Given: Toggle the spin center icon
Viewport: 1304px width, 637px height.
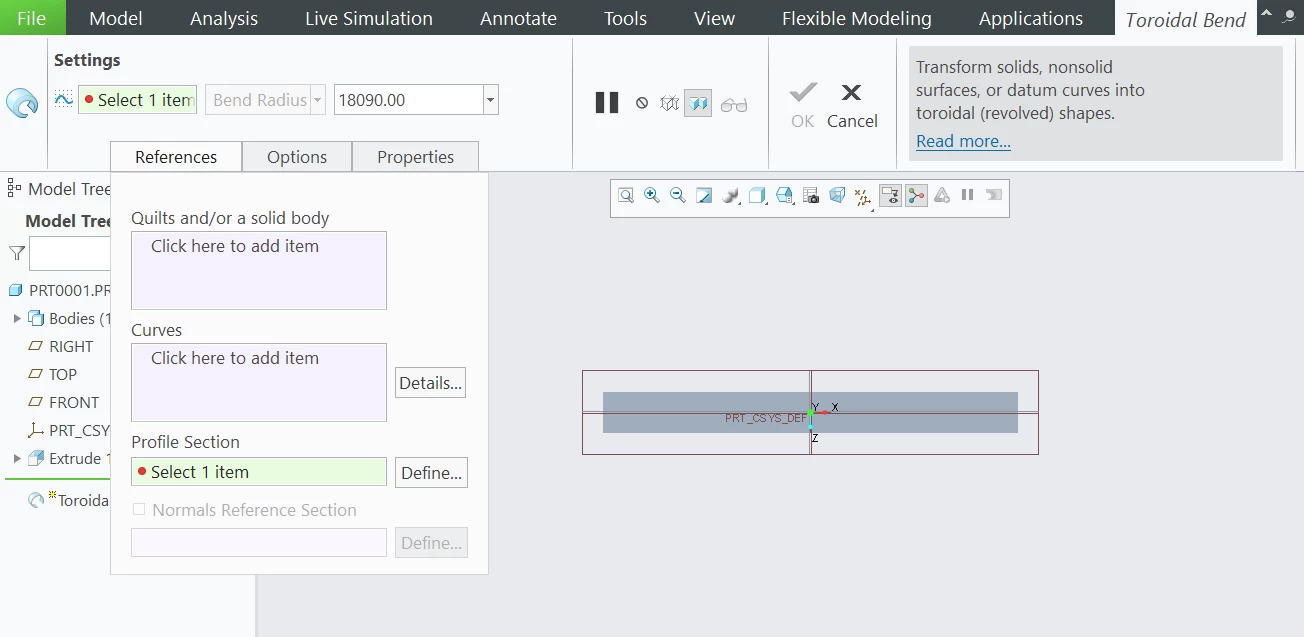Looking at the screenshot, I should click(916, 196).
